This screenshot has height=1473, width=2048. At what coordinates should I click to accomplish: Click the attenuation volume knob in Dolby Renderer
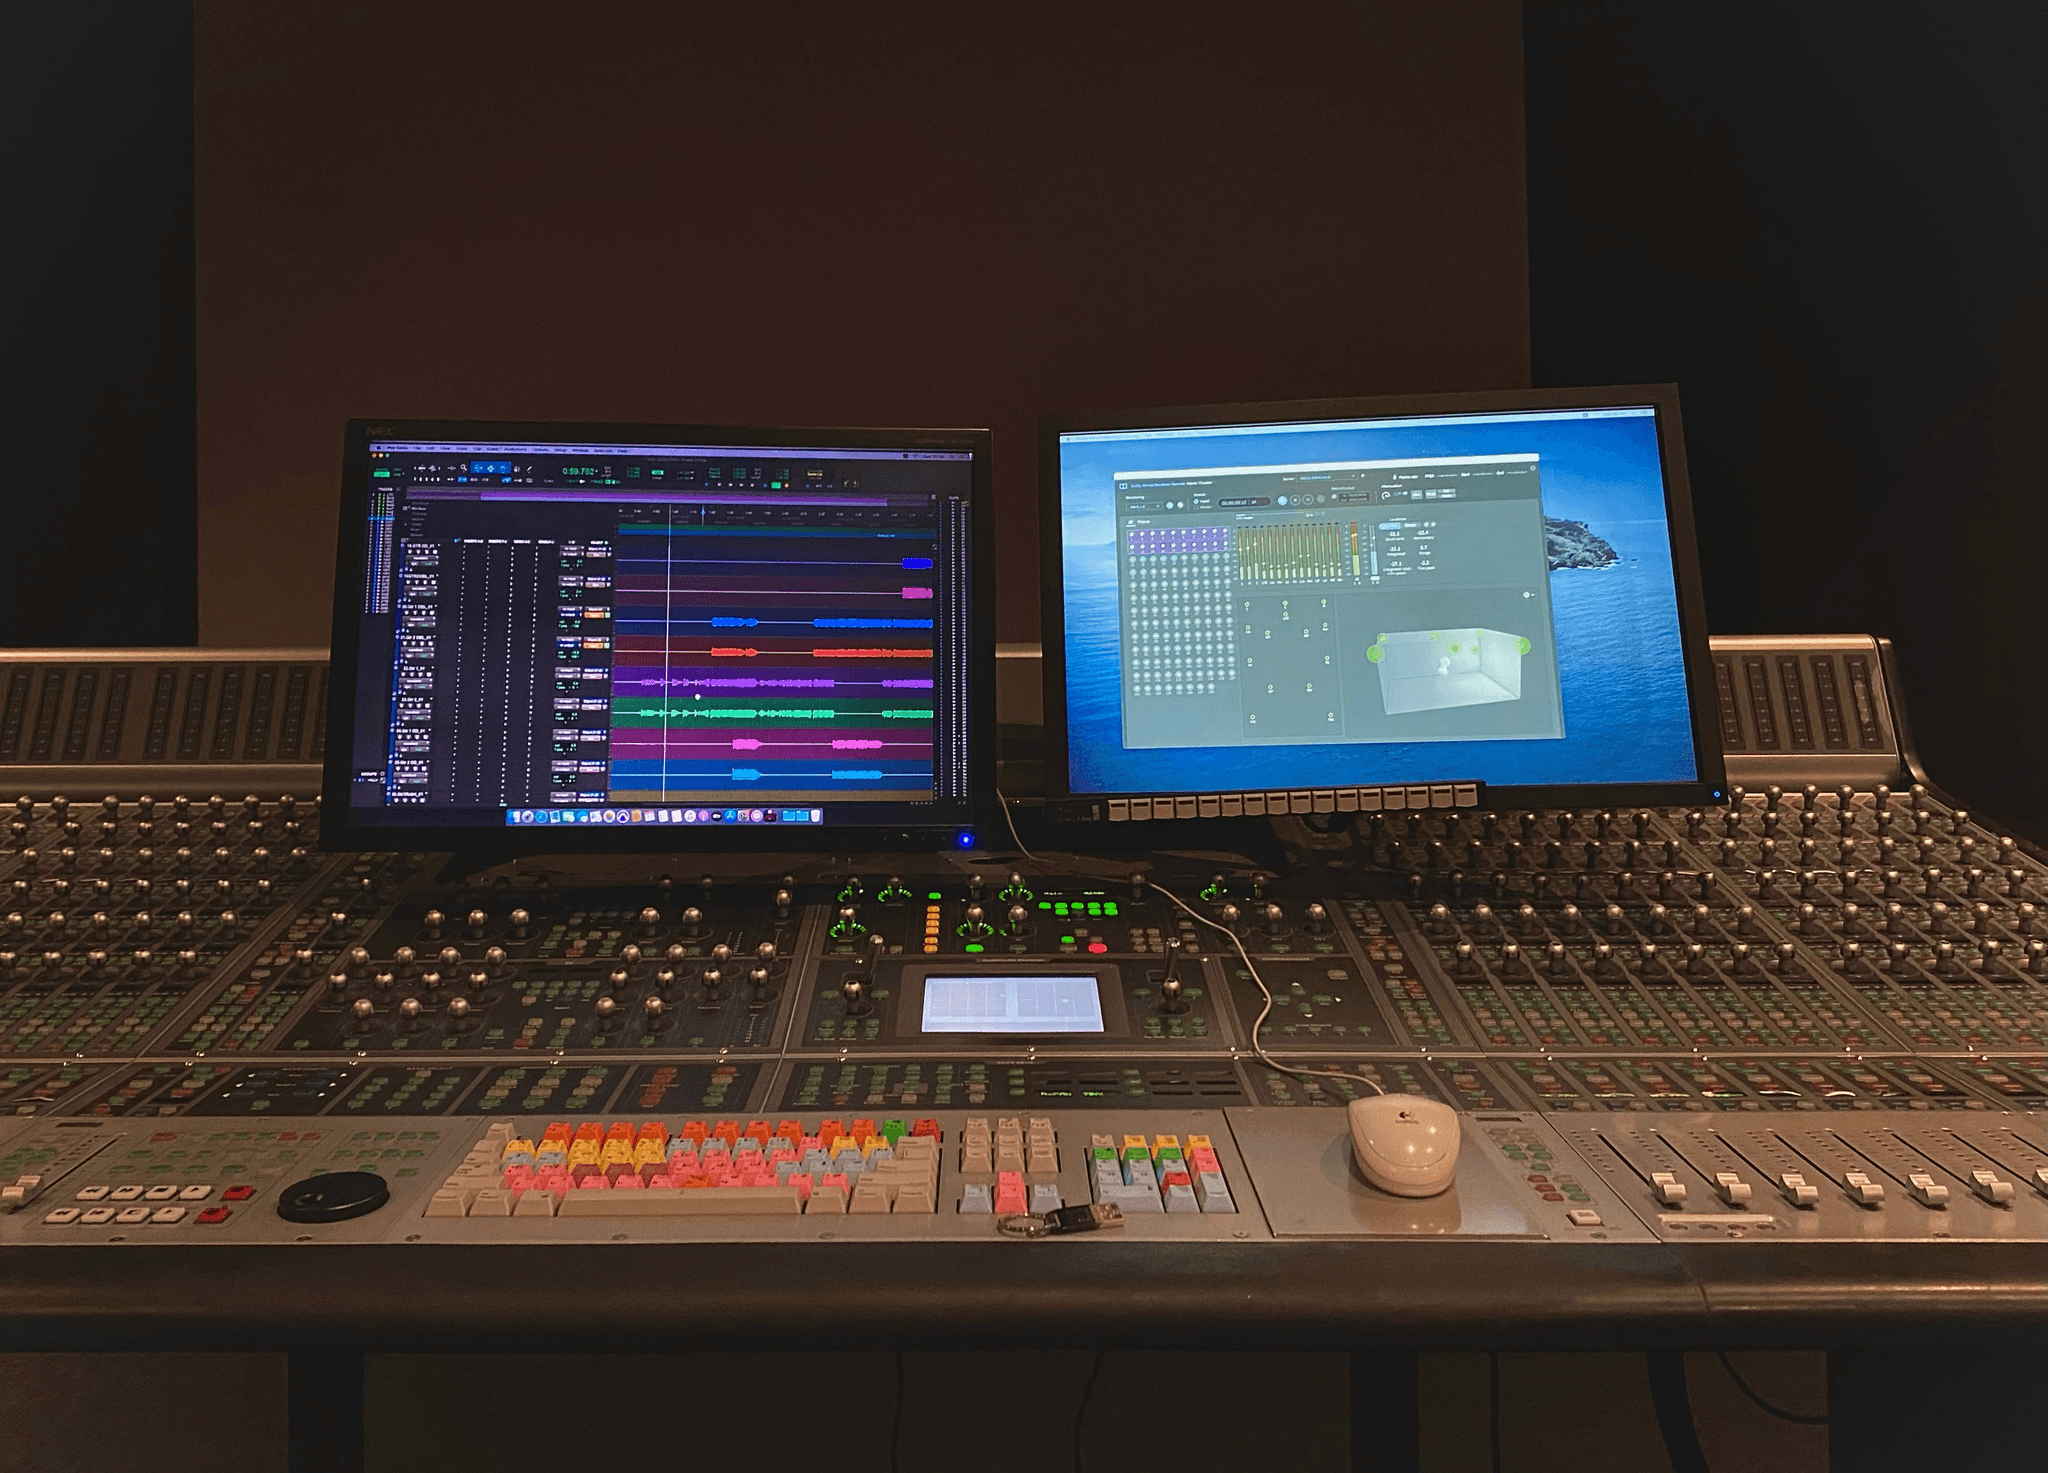[x=1386, y=495]
